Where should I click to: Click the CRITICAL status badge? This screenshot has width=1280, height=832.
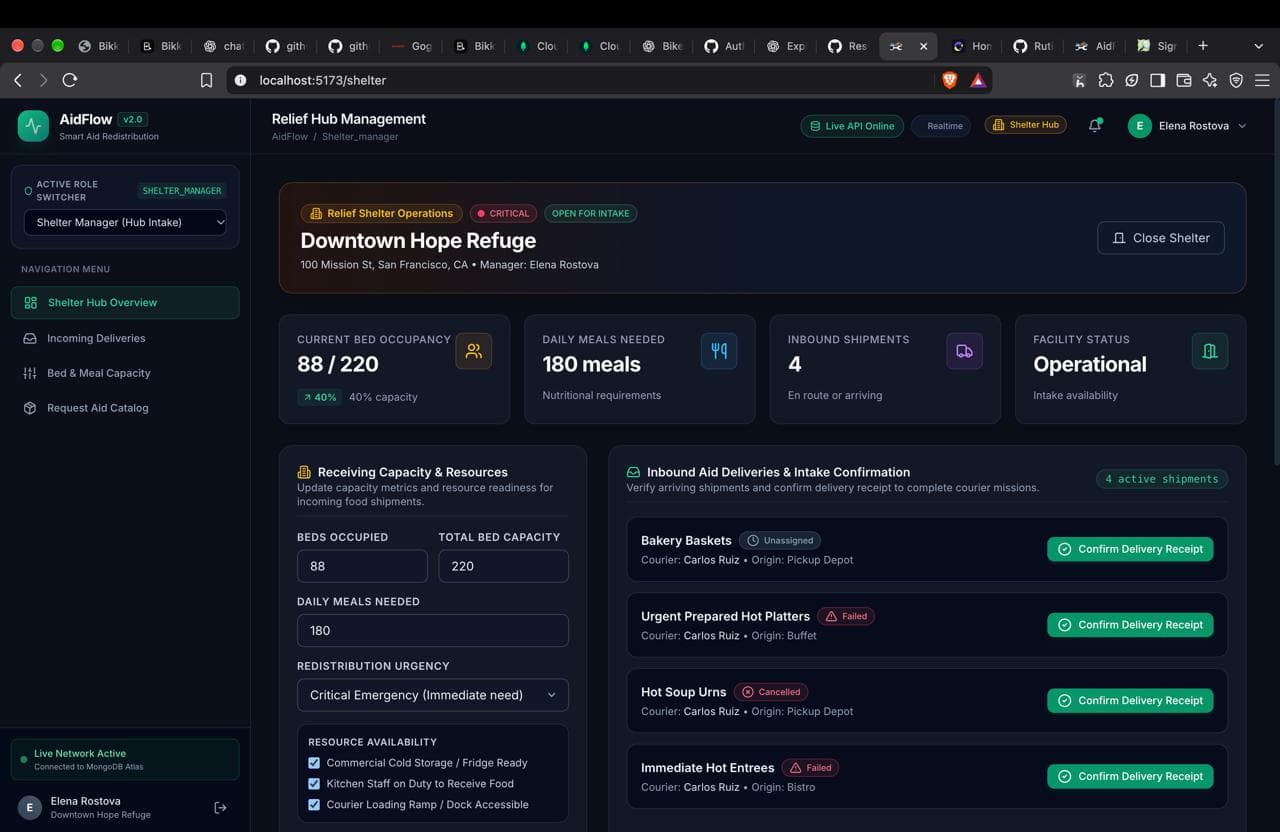coord(503,213)
